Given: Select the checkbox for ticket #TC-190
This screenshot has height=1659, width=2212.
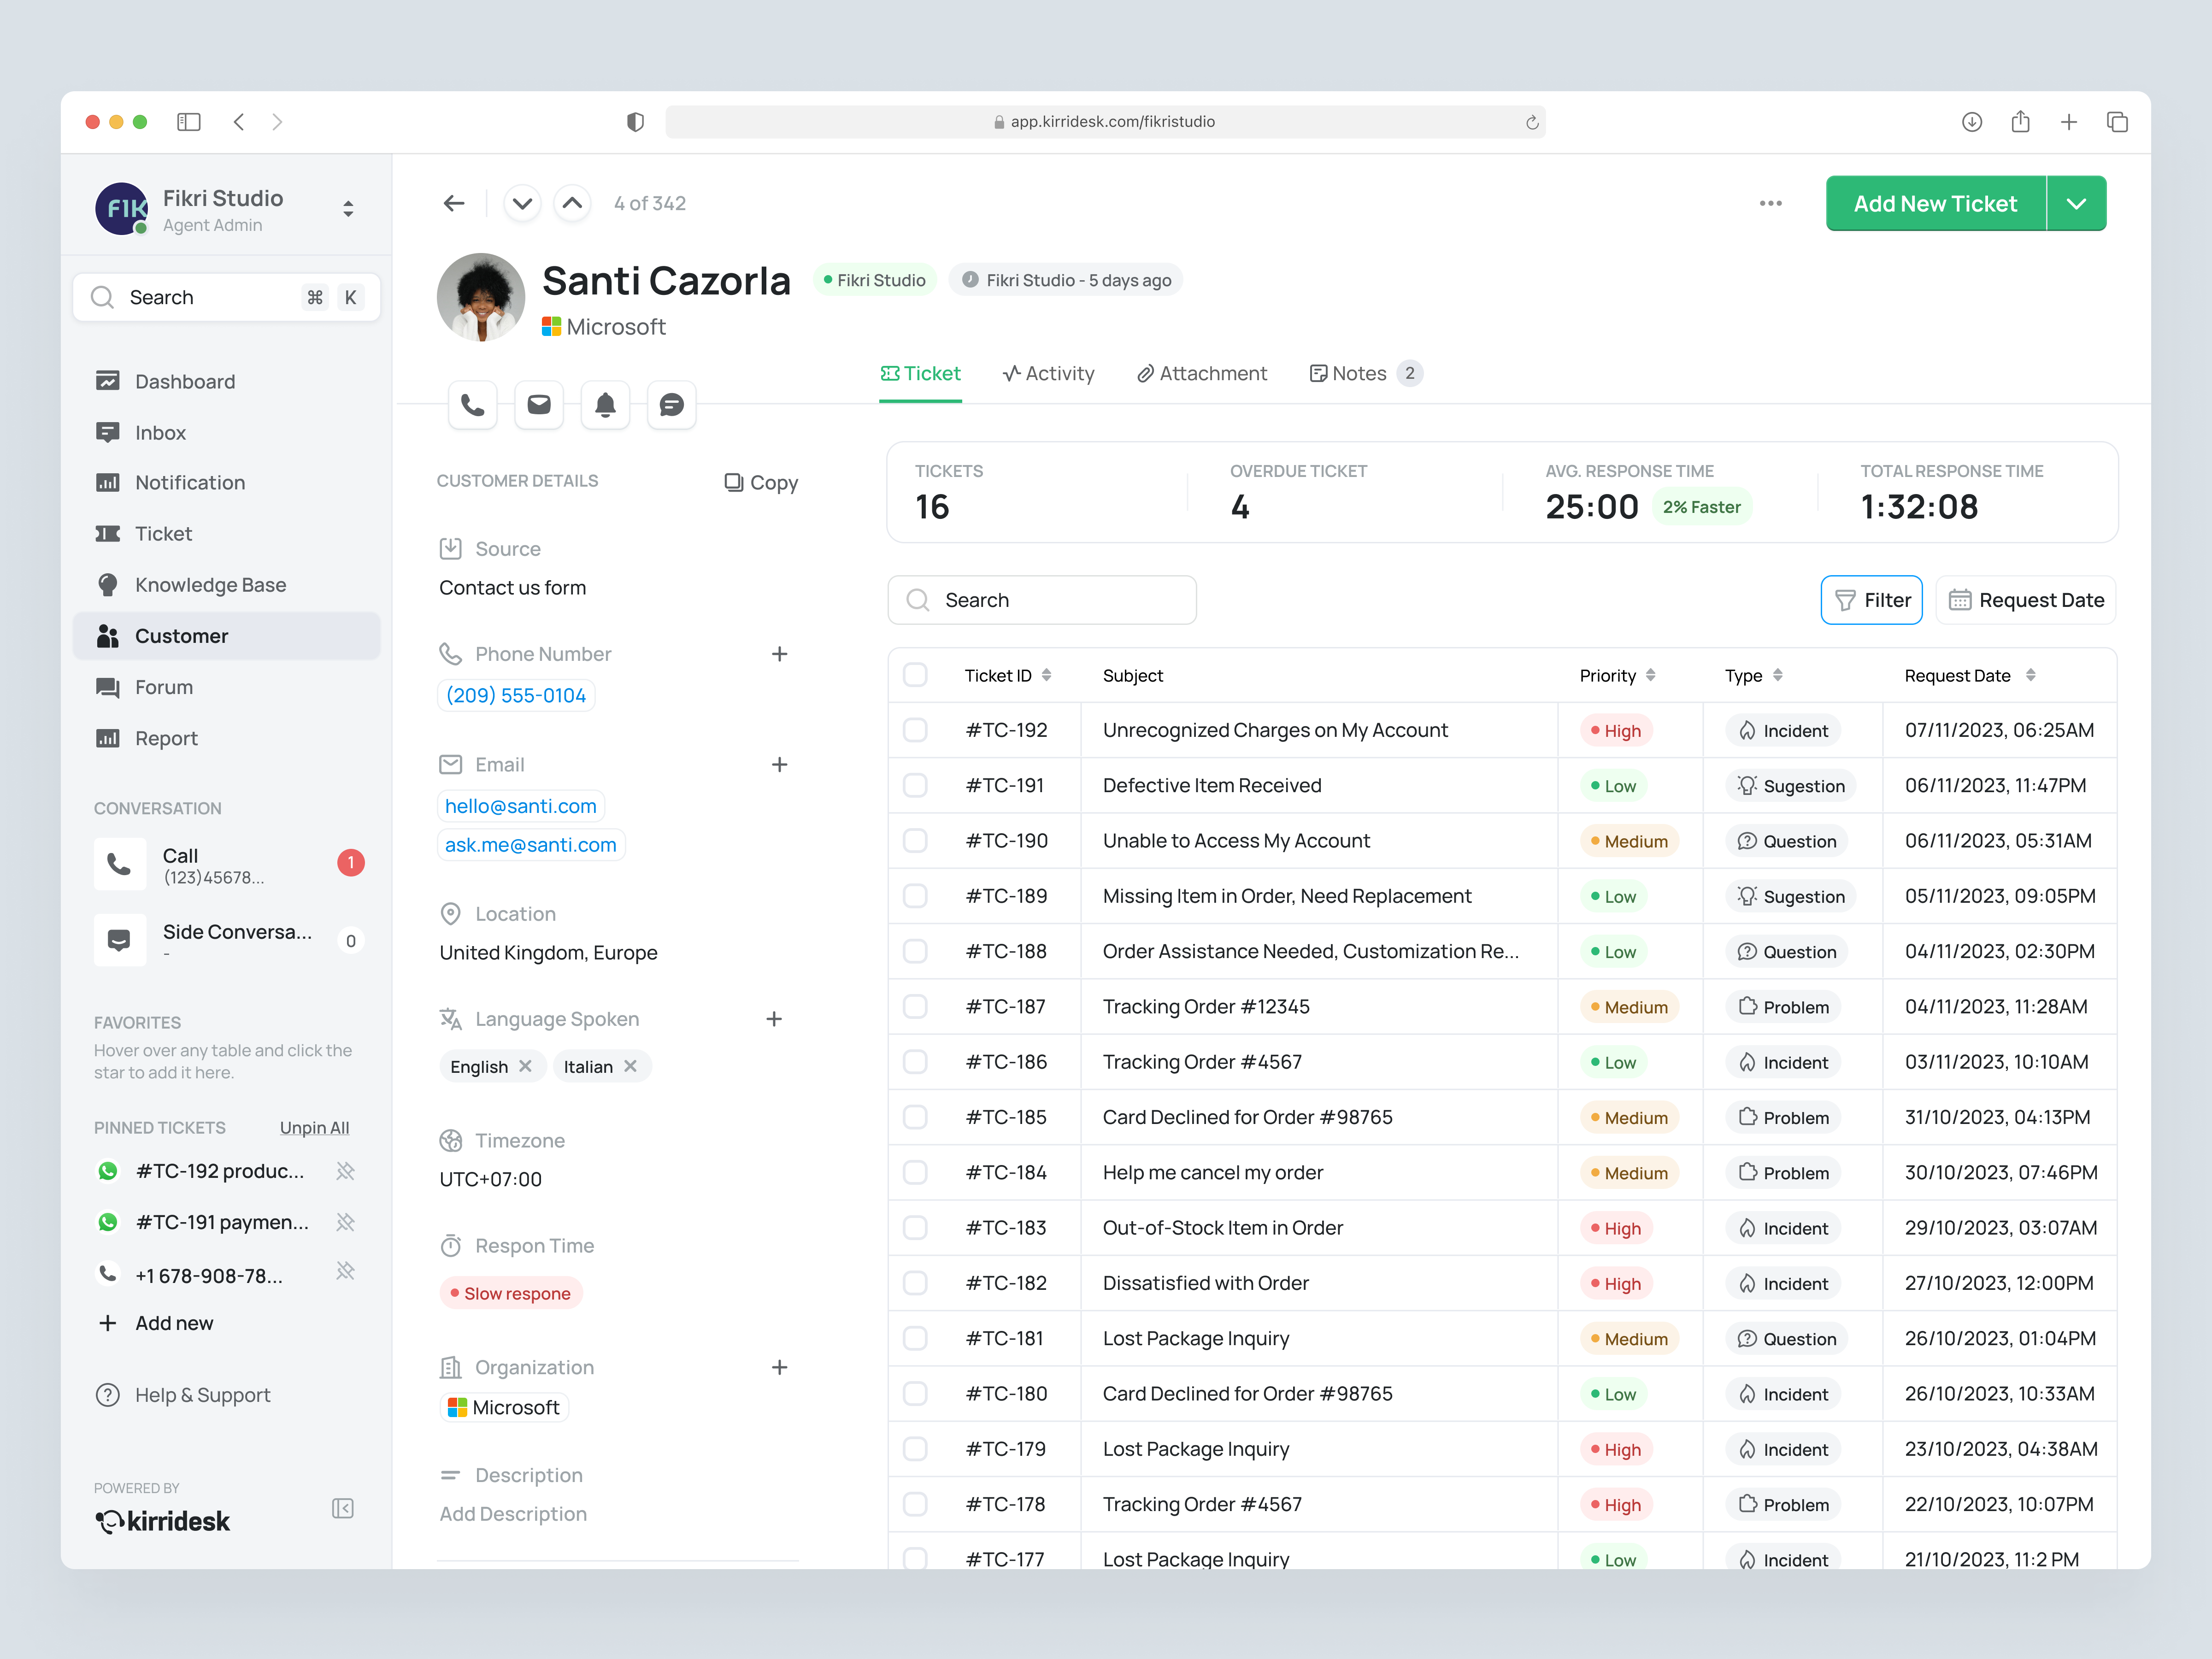Looking at the screenshot, I should click(915, 840).
